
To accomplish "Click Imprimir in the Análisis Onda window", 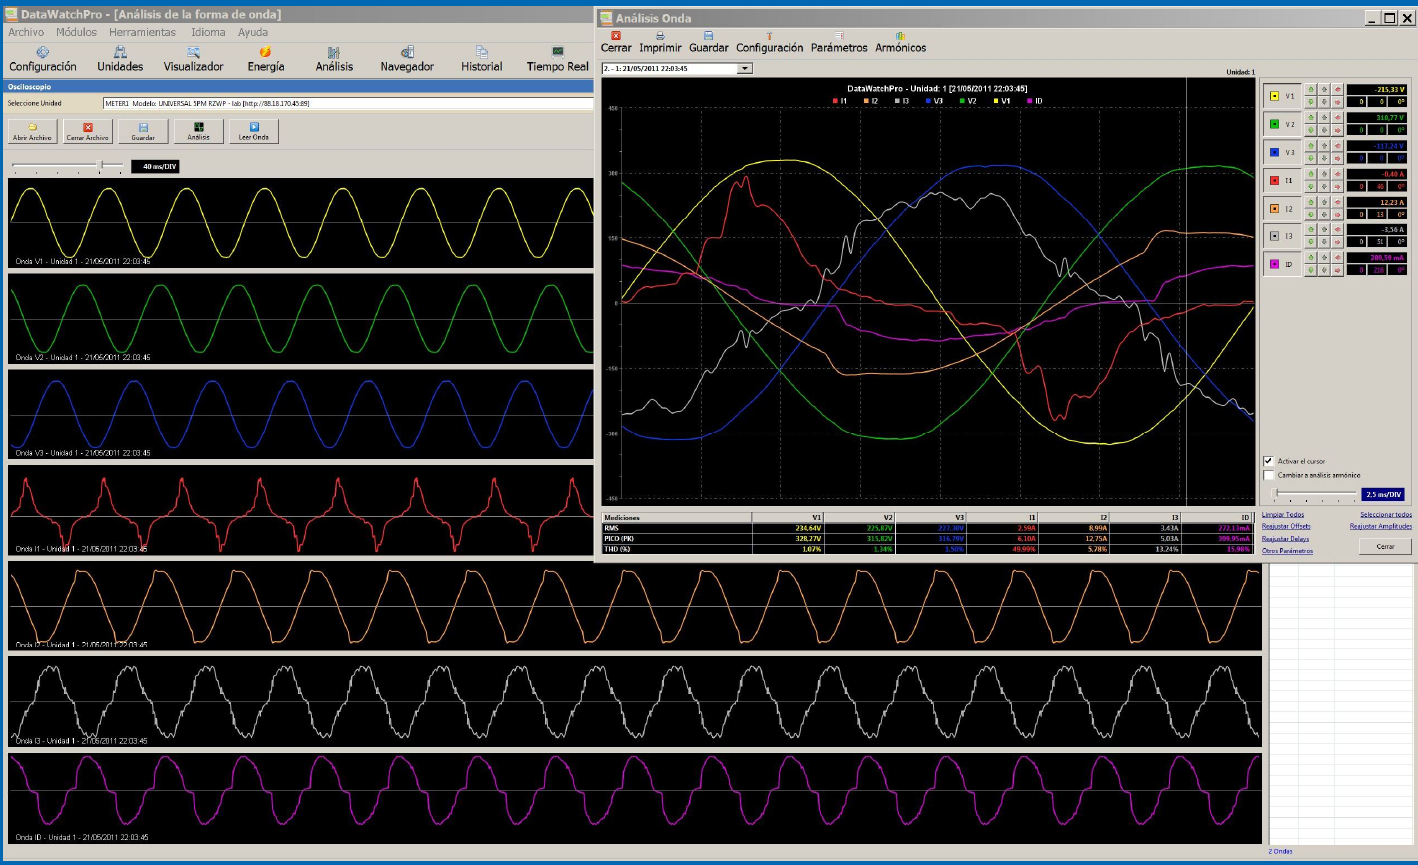I will [x=660, y=41].
